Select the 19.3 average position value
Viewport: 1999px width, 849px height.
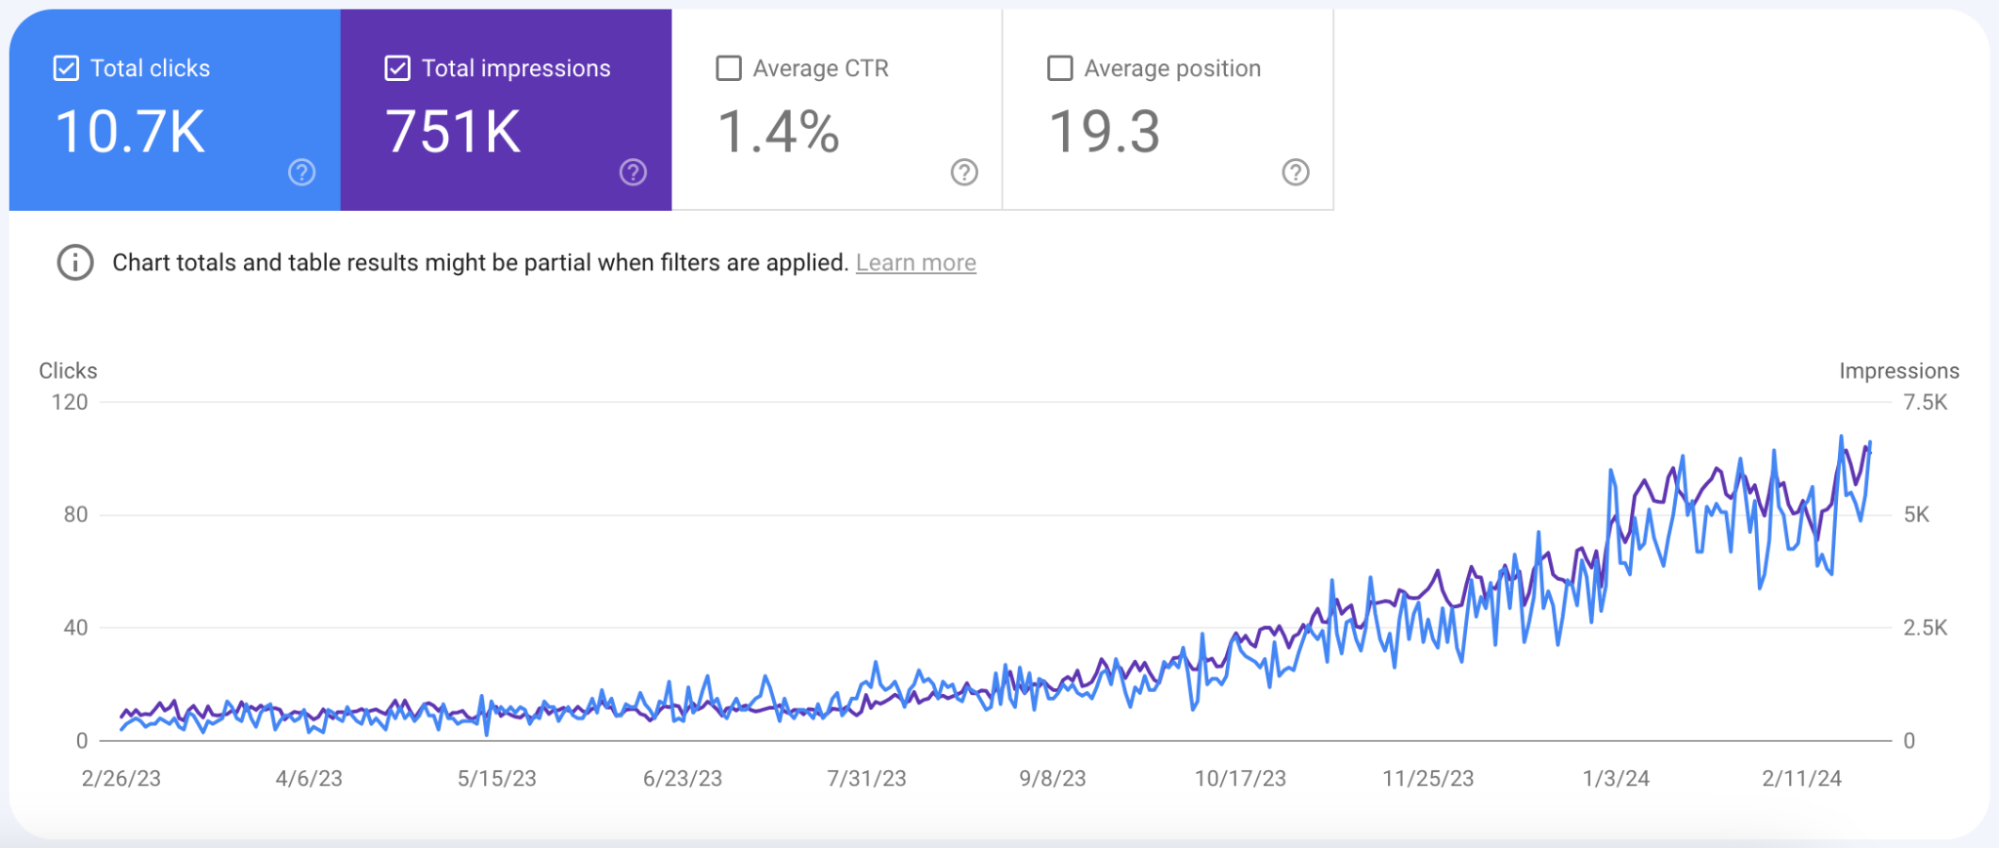coord(1104,132)
